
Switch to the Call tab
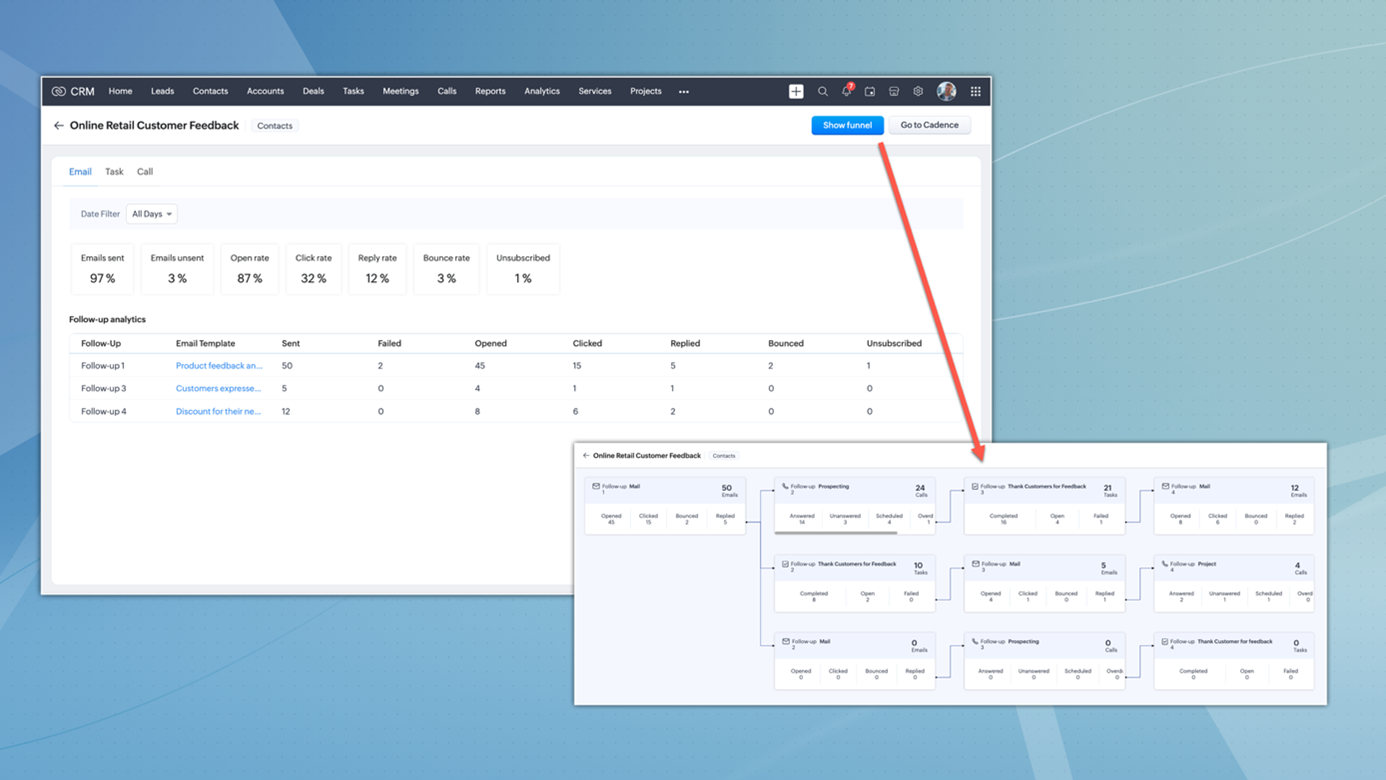coord(145,172)
